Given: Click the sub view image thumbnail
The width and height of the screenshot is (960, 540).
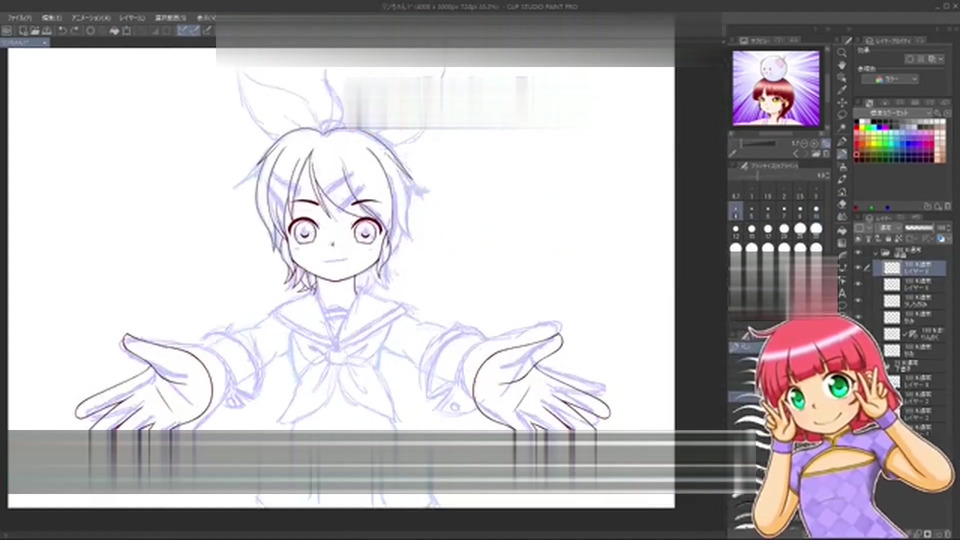Looking at the screenshot, I should click(x=776, y=89).
